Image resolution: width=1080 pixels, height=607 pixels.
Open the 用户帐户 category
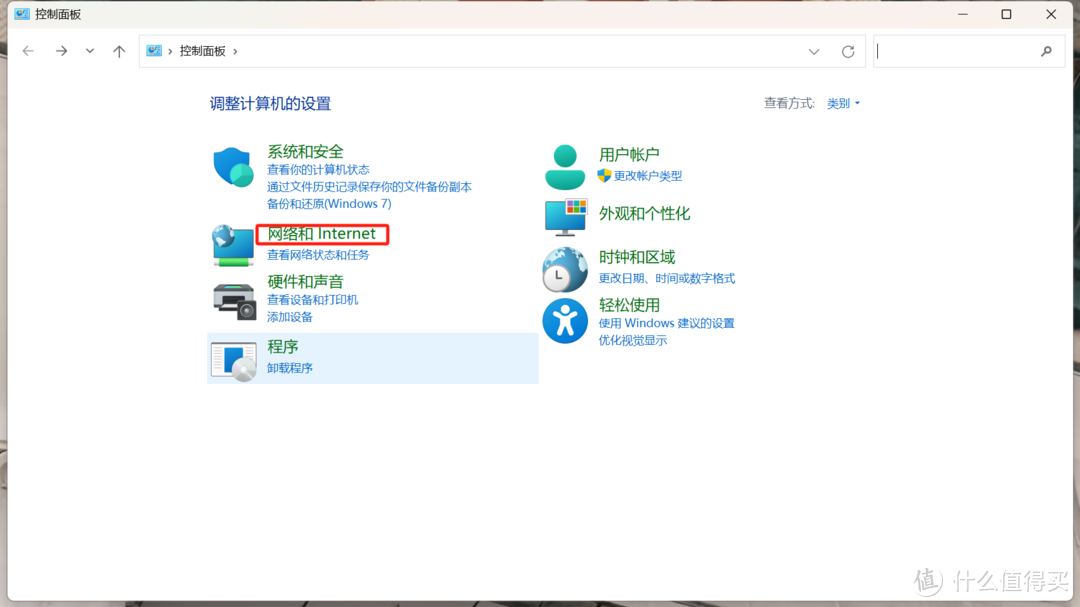point(629,154)
